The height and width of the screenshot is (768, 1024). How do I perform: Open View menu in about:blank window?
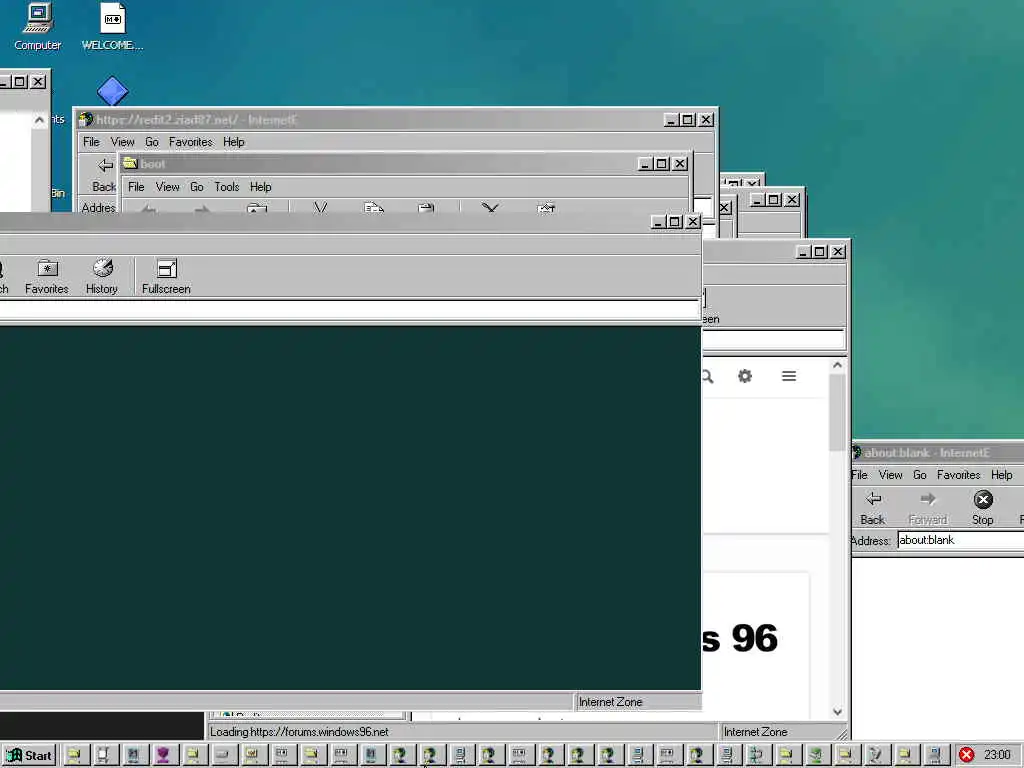pos(890,475)
